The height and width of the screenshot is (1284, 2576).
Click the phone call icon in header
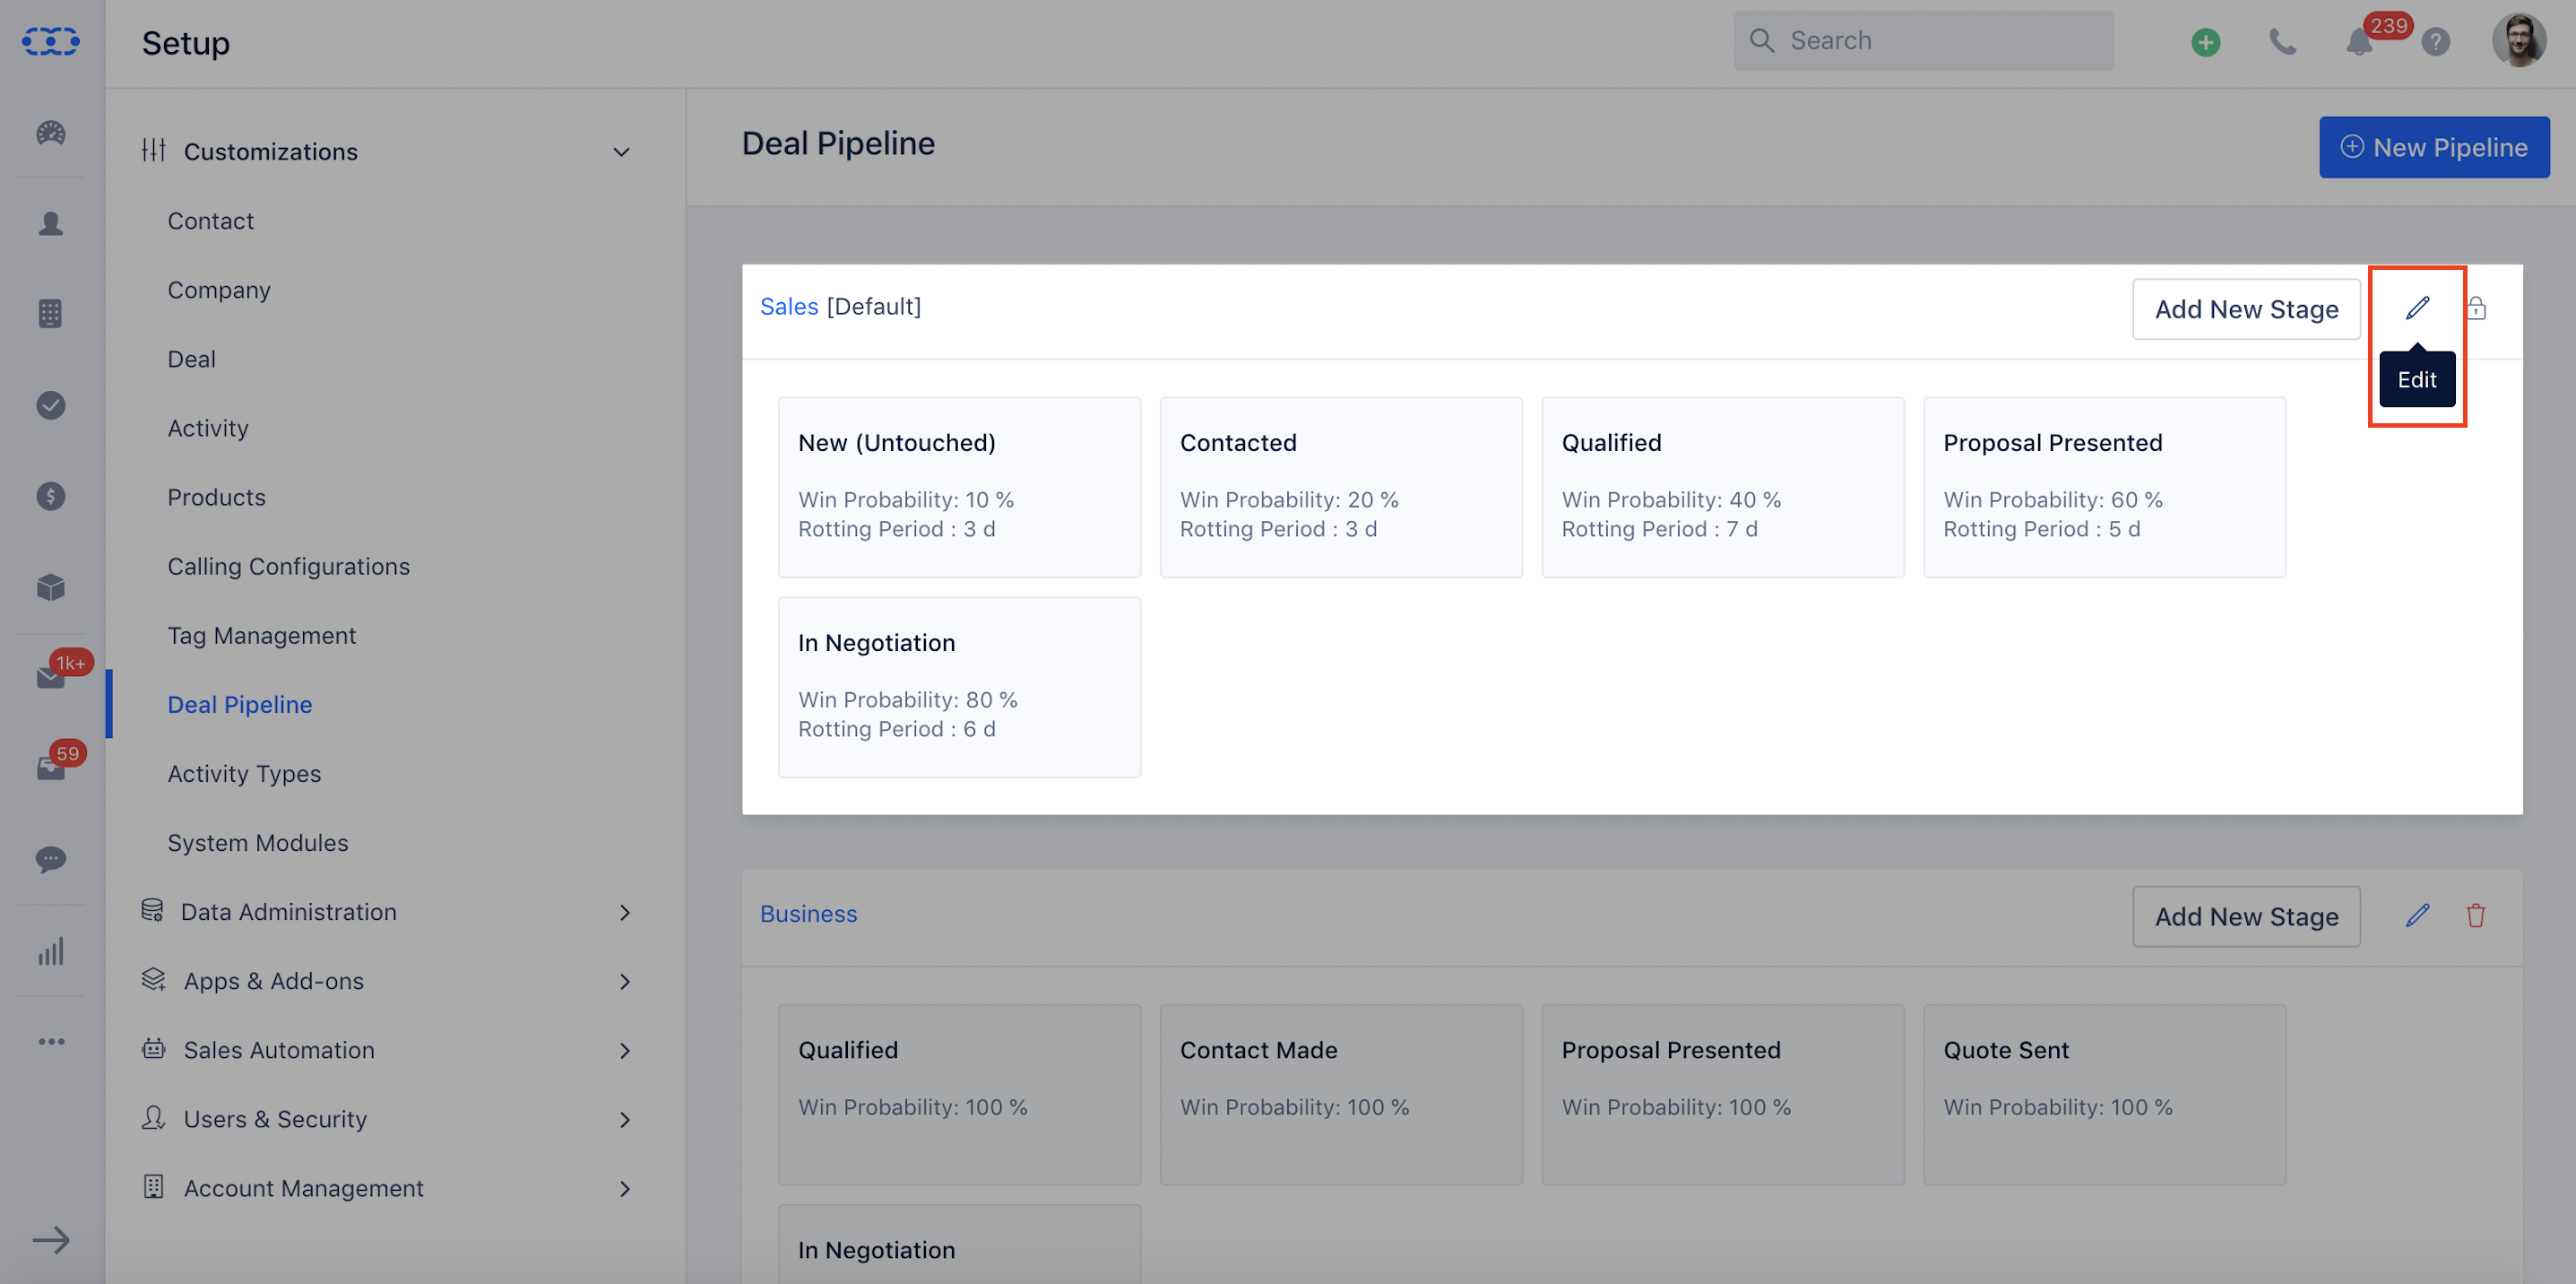(x=2283, y=42)
